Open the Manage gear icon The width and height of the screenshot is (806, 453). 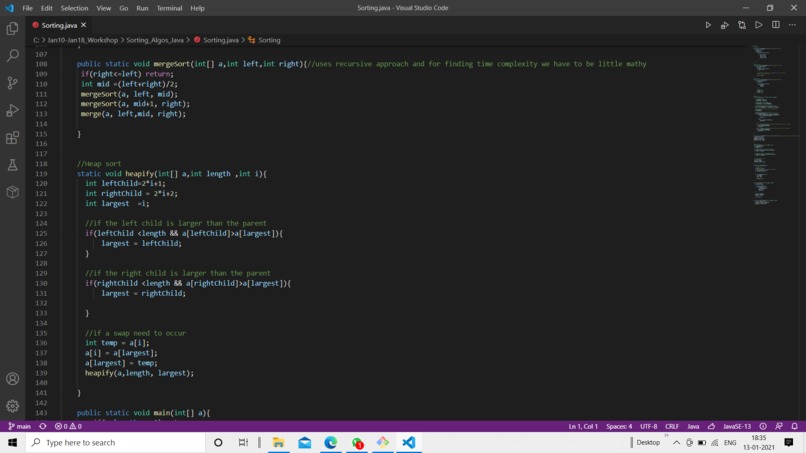pyautogui.click(x=12, y=406)
